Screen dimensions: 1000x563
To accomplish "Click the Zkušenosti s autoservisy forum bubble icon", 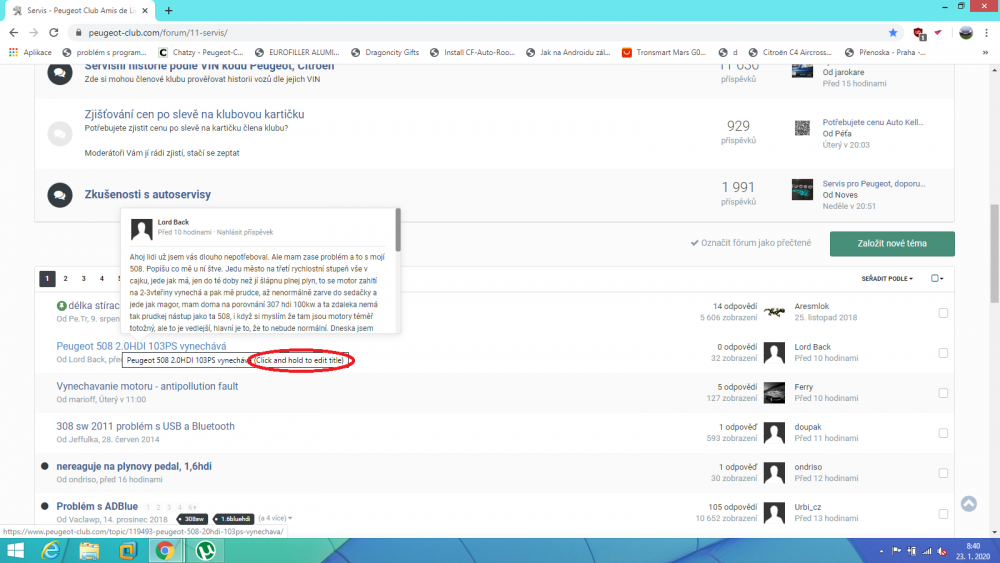I will click(x=60, y=194).
